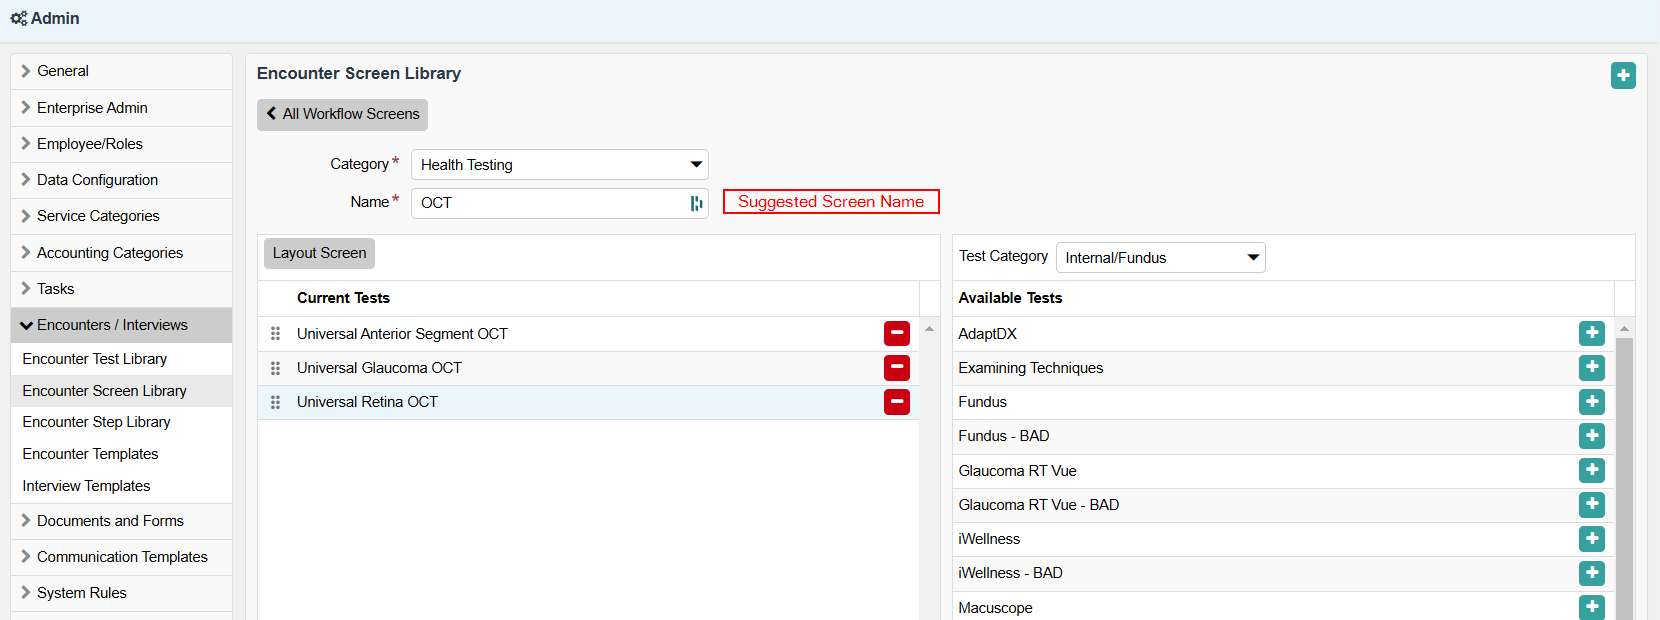Open Encounter Test Library
The height and width of the screenshot is (620, 1660).
click(x=95, y=359)
